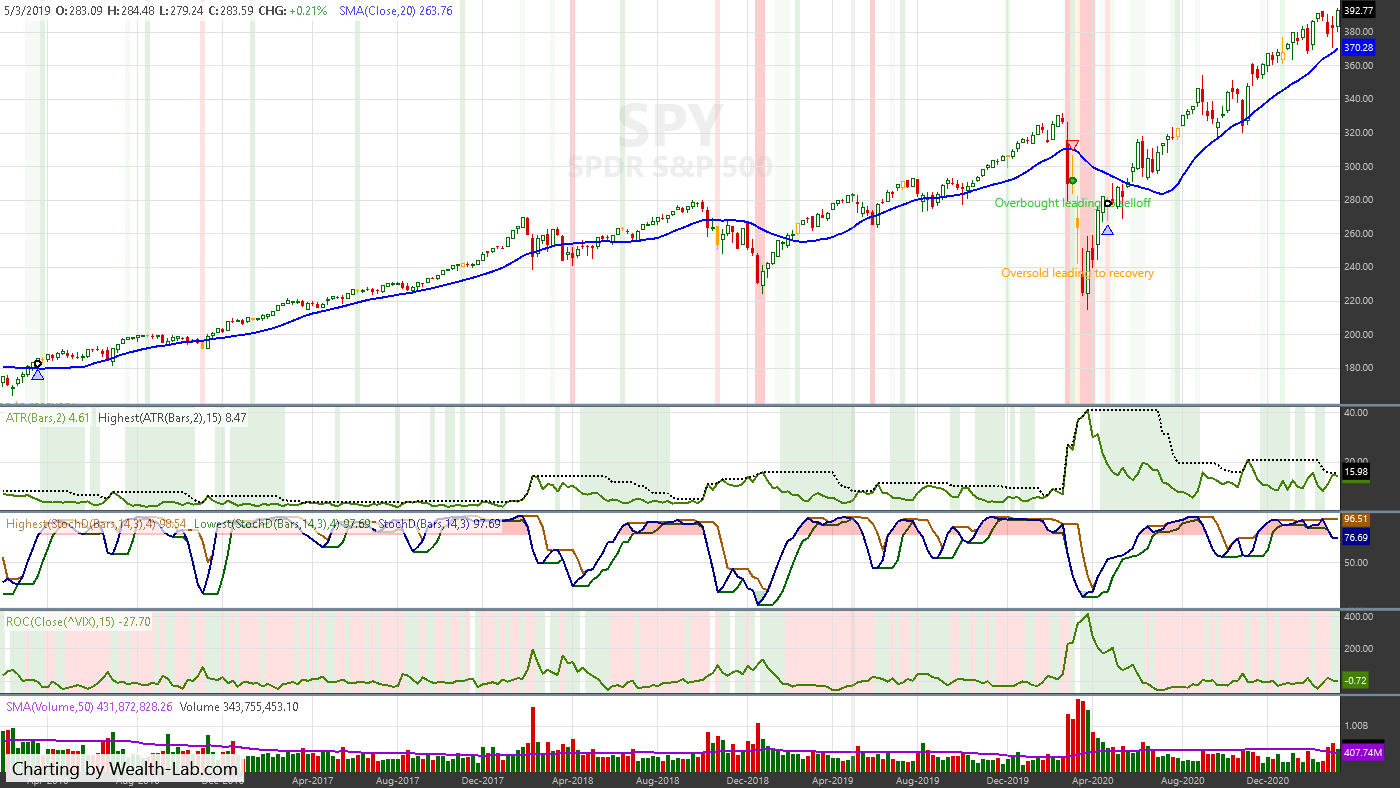Image resolution: width=1400 pixels, height=788 pixels.
Task: Click the black circle marker at the chart's 2016 start
Action: [x=38, y=363]
